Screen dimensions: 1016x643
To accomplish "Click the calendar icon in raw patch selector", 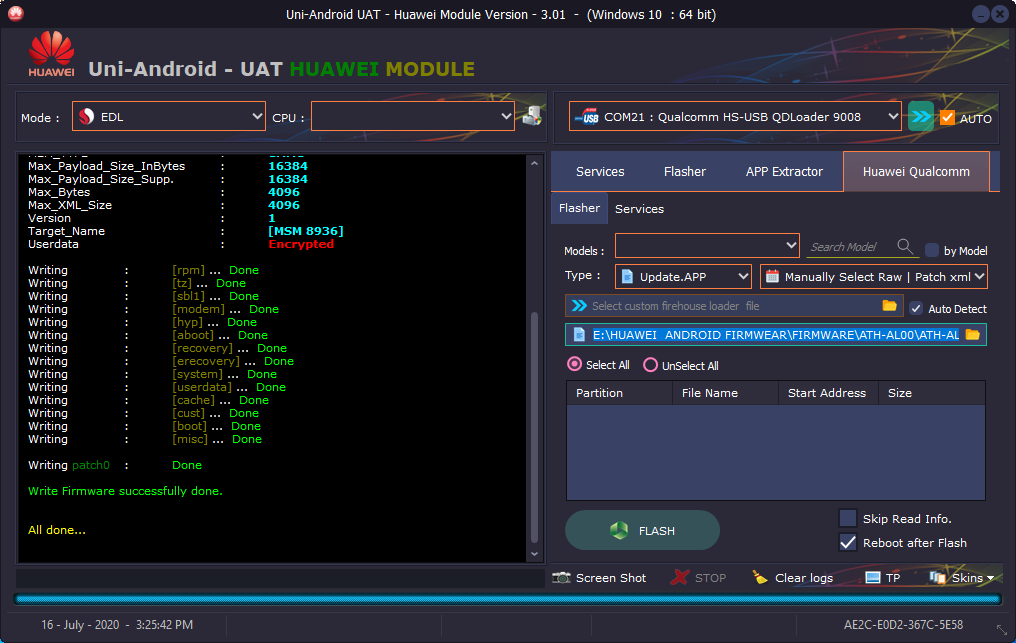I will 772,277.
